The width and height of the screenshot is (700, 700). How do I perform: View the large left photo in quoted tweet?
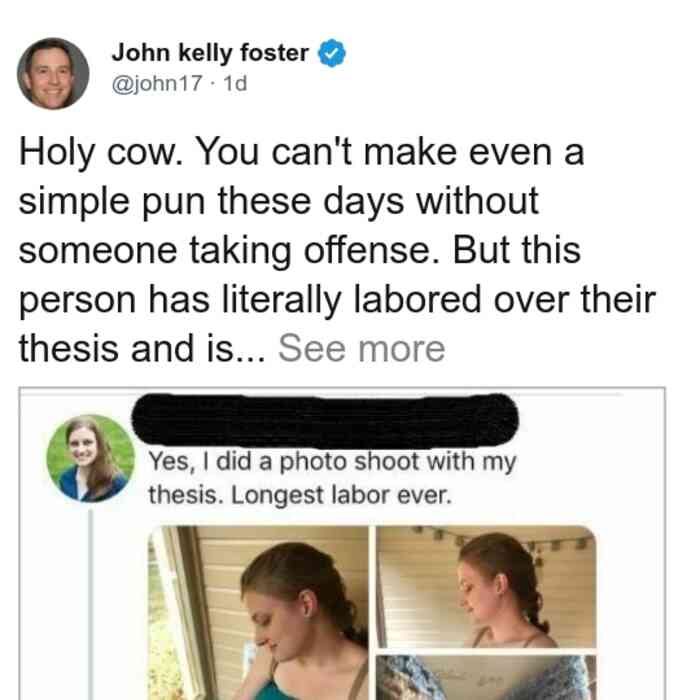pos(258,613)
